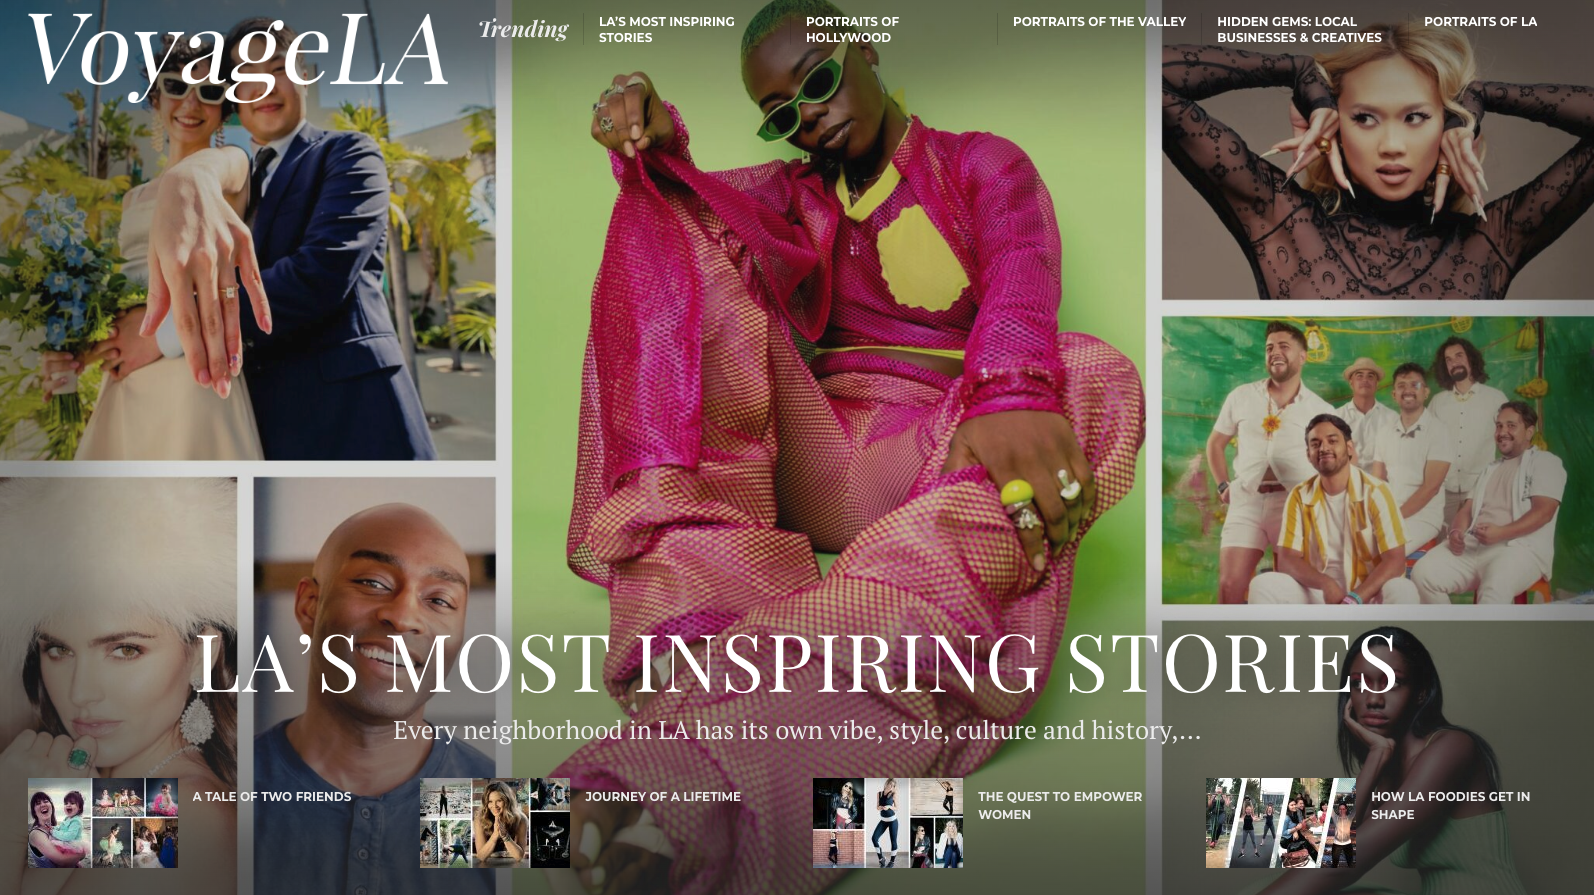Open Hidden Gems: Local Businesses & Creatives
The height and width of the screenshot is (895, 1594).
click(x=1299, y=29)
